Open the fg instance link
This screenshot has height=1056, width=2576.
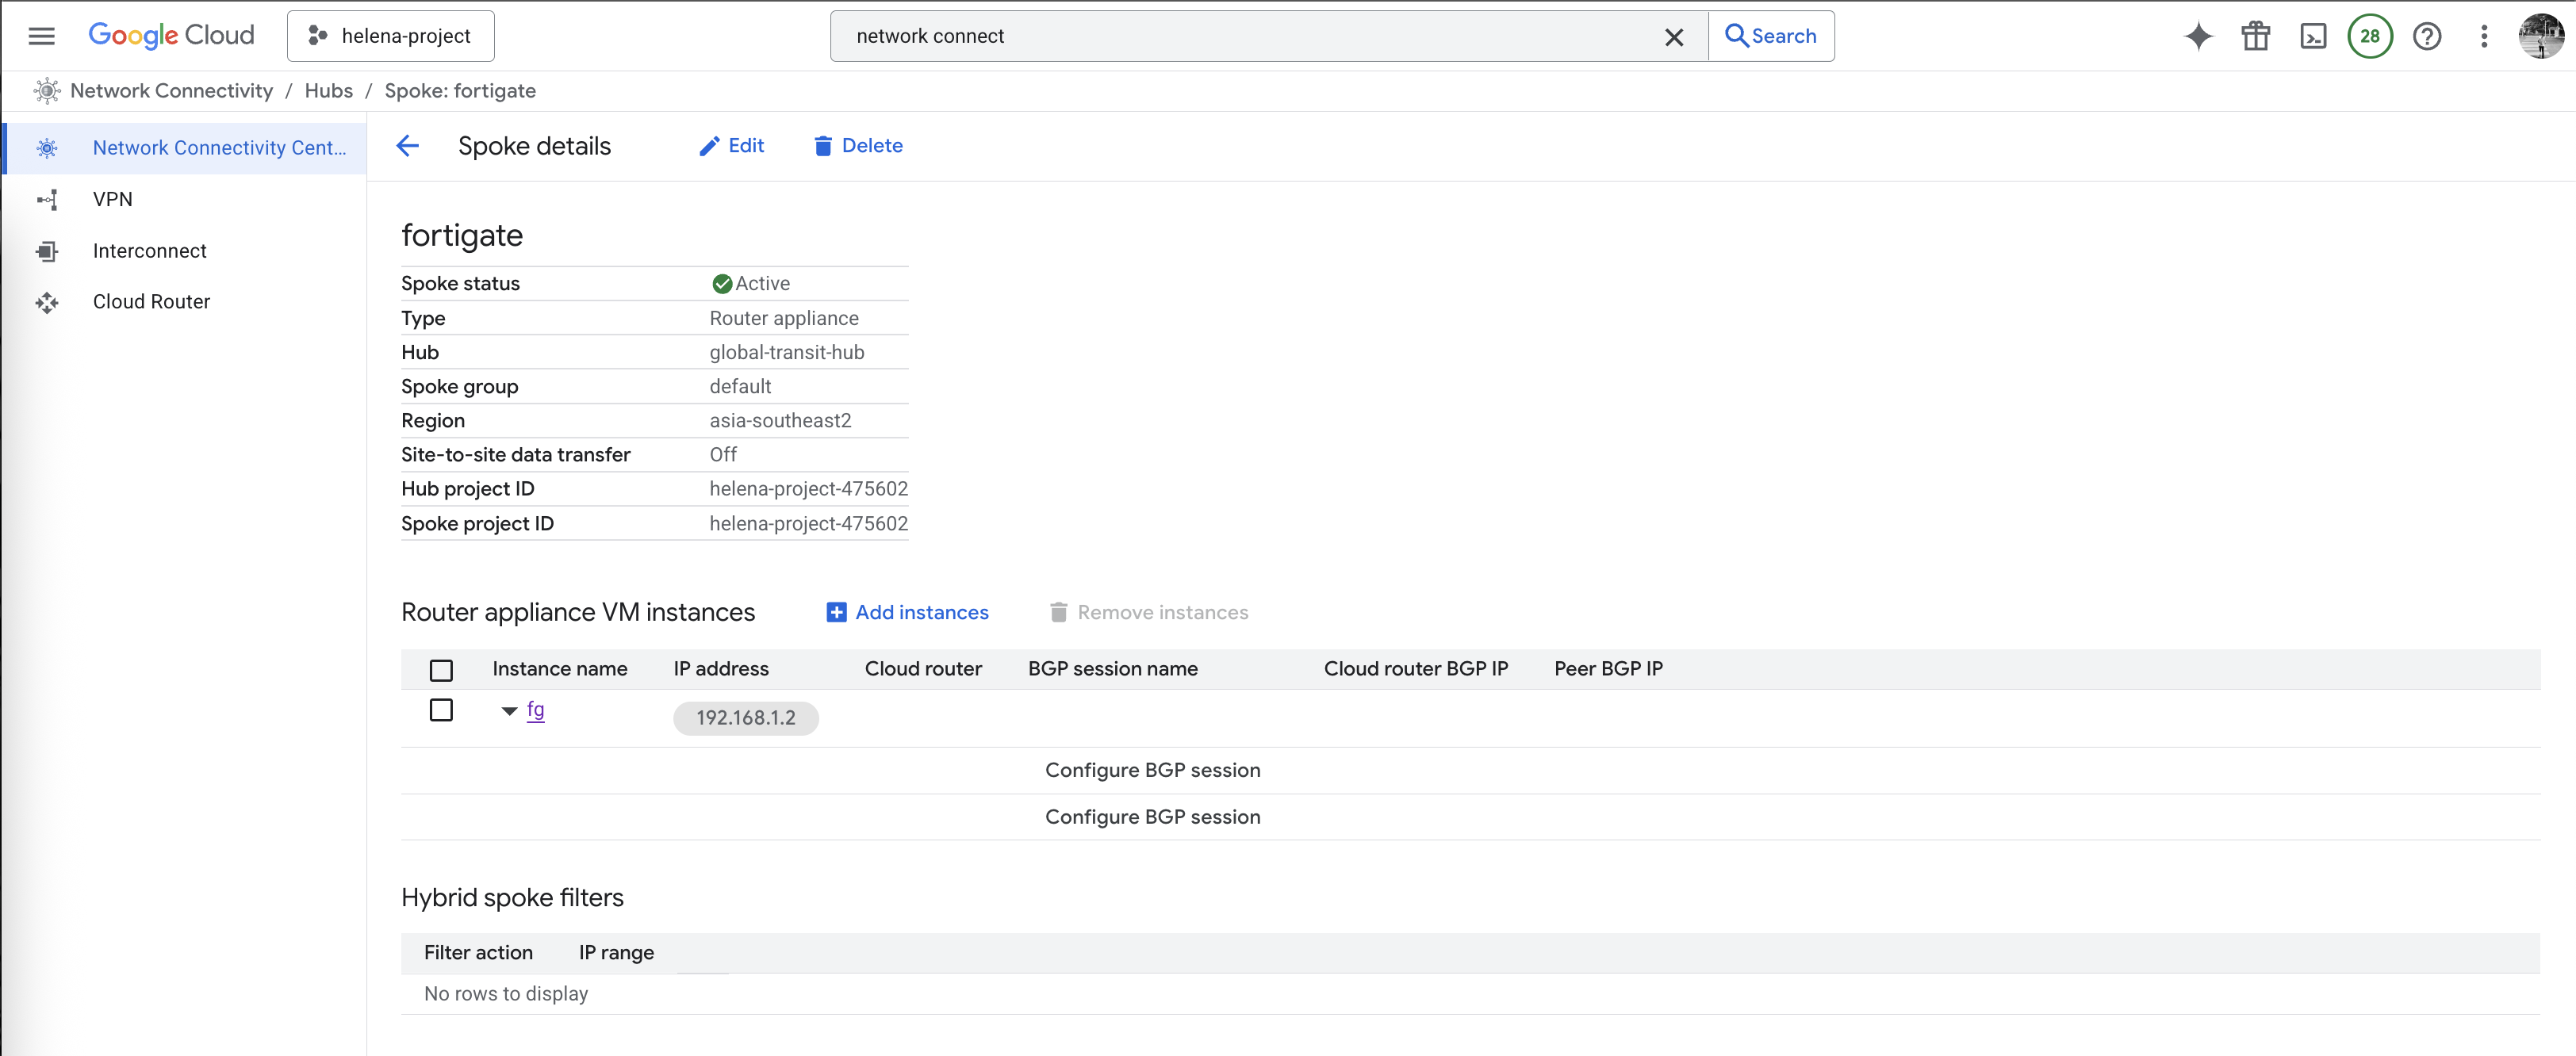(x=535, y=710)
